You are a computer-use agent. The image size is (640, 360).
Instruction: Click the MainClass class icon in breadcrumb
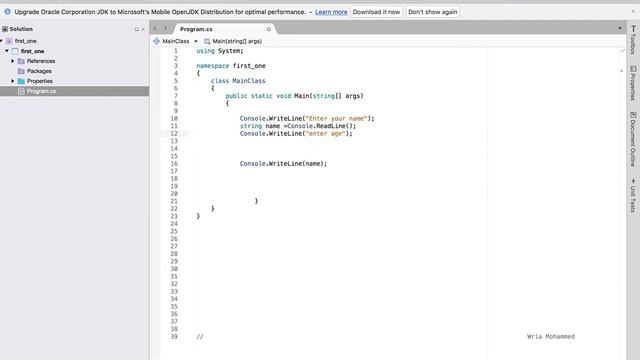(x=156, y=41)
